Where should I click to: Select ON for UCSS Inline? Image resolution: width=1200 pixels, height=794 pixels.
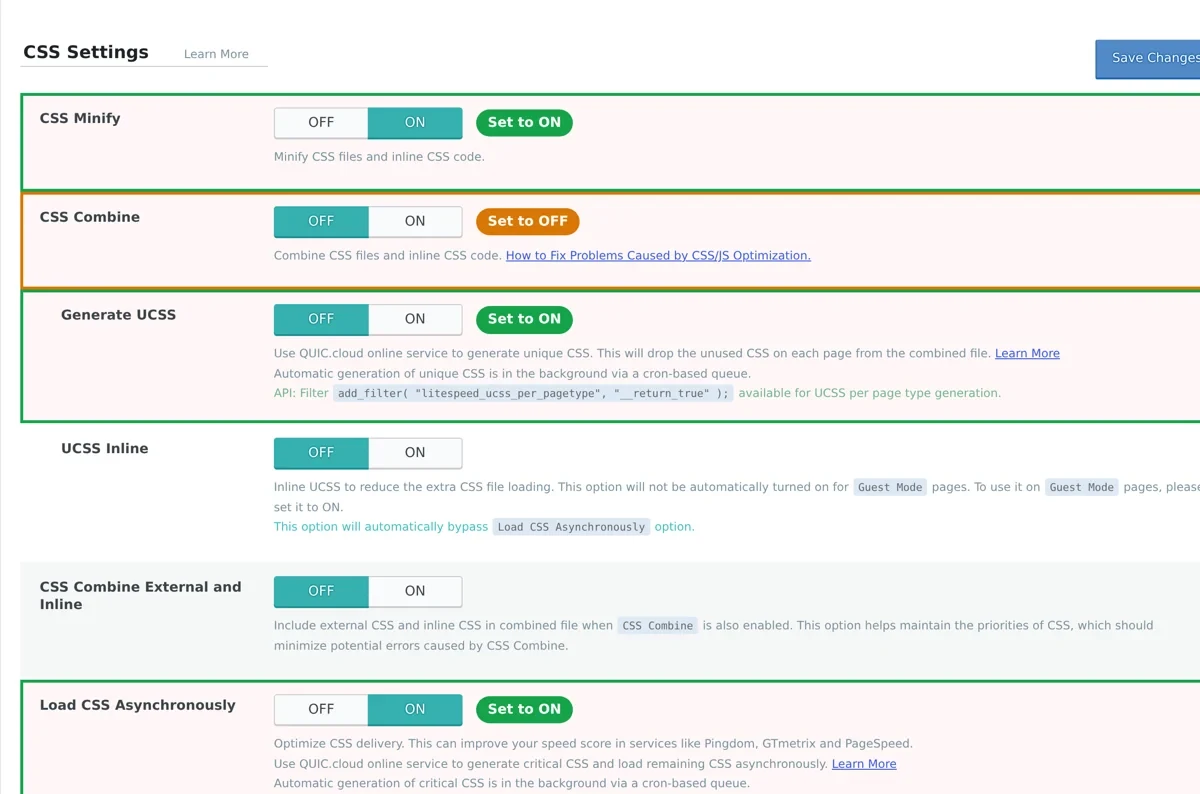(415, 453)
